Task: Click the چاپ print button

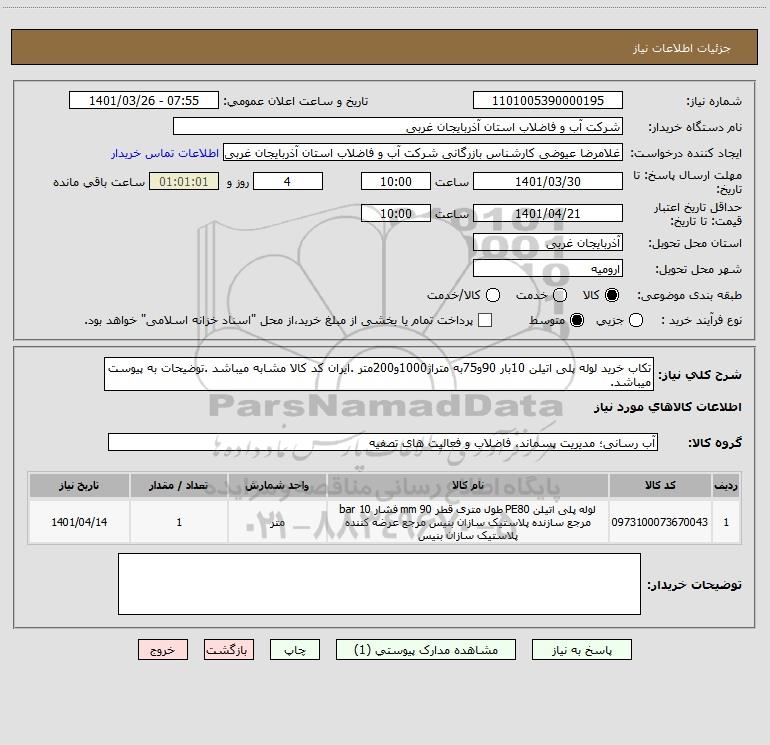Action: pos(295,650)
